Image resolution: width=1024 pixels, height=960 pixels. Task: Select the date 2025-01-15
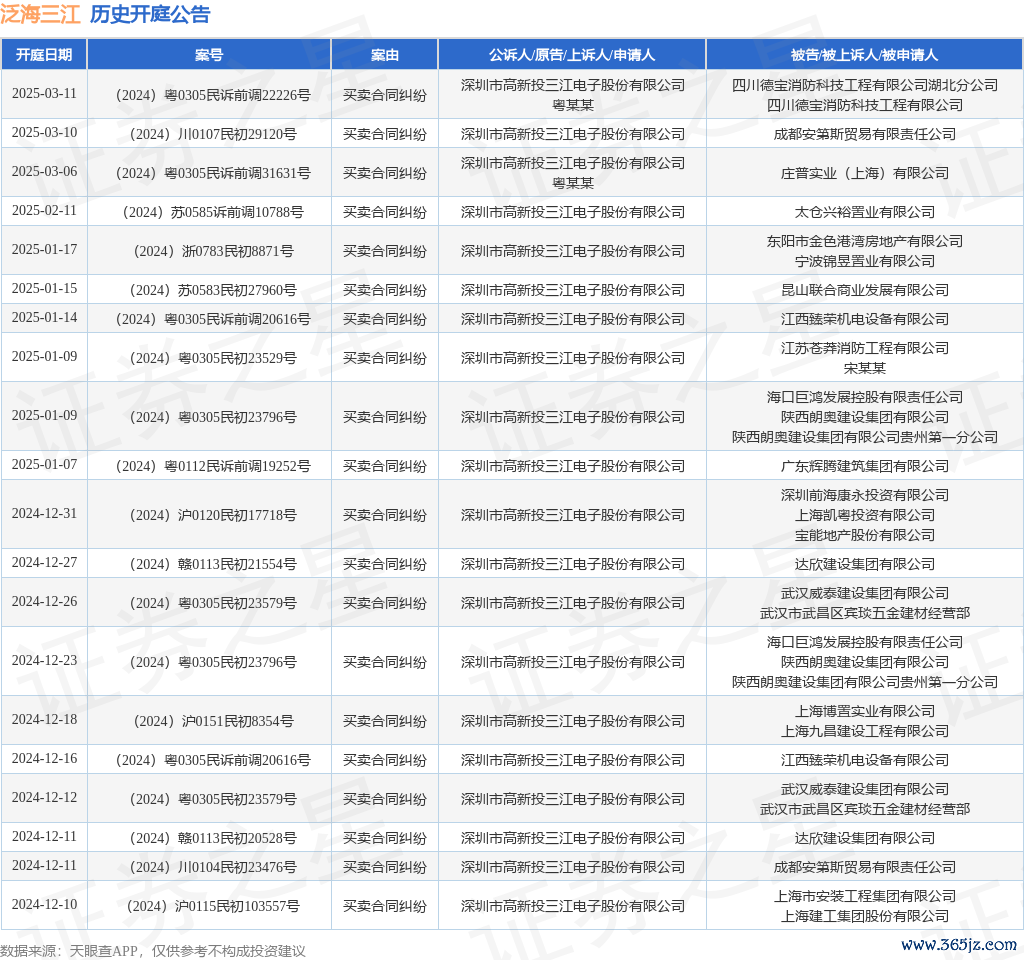pyautogui.click(x=44, y=289)
